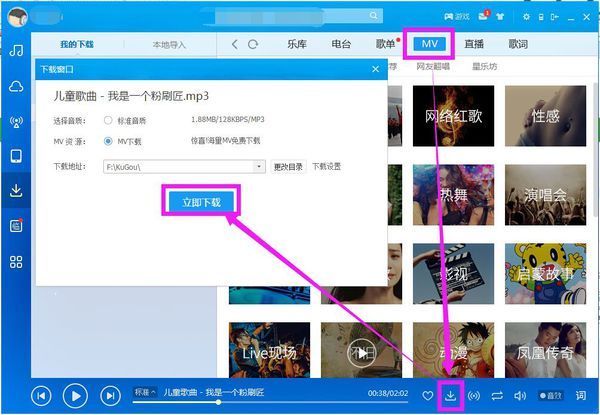Screen dimensions: 600x415
Task: Expand the download path F:\KuGou\ dropdown
Action: pyautogui.click(x=259, y=167)
